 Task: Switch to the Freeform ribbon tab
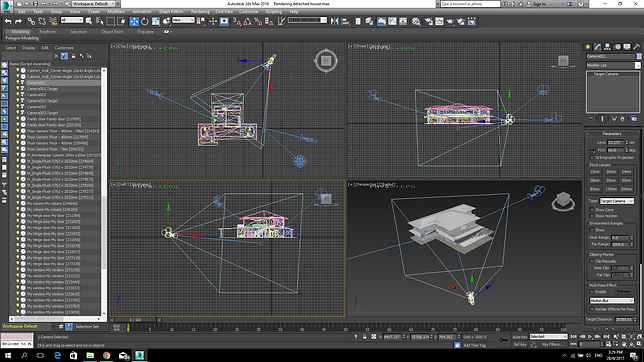[x=47, y=32]
